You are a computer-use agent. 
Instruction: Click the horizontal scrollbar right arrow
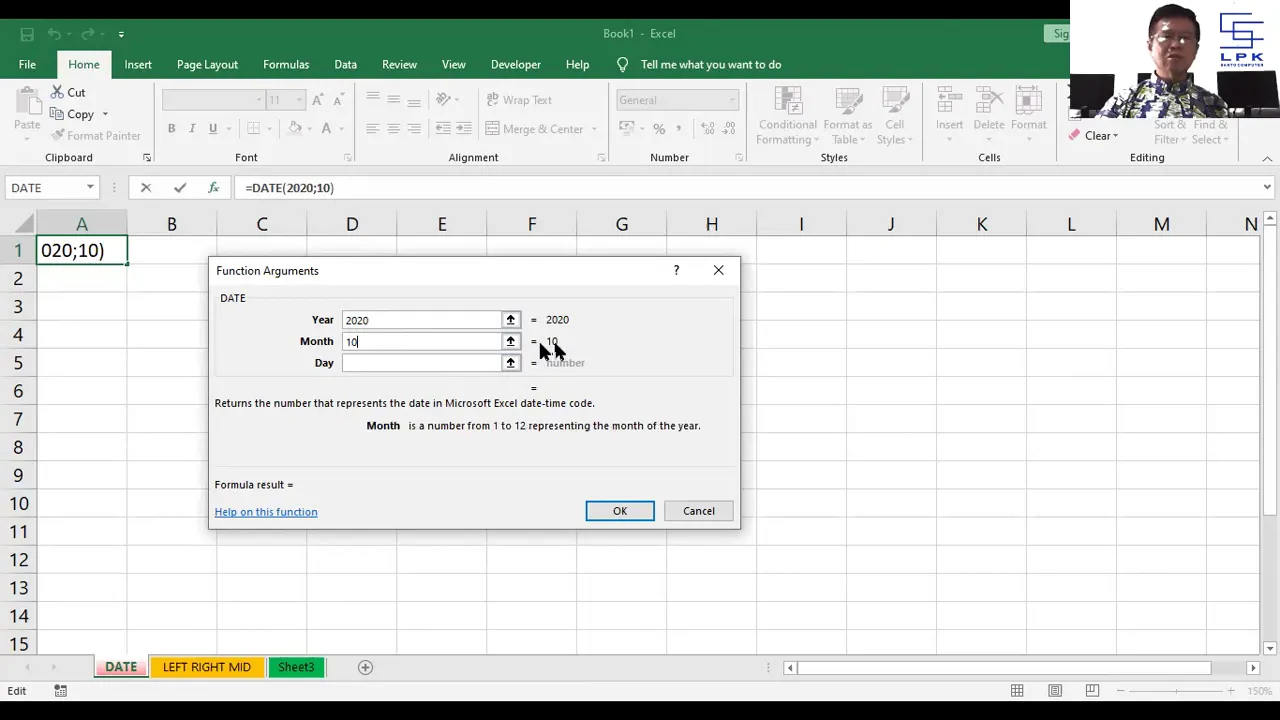[1253, 667]
